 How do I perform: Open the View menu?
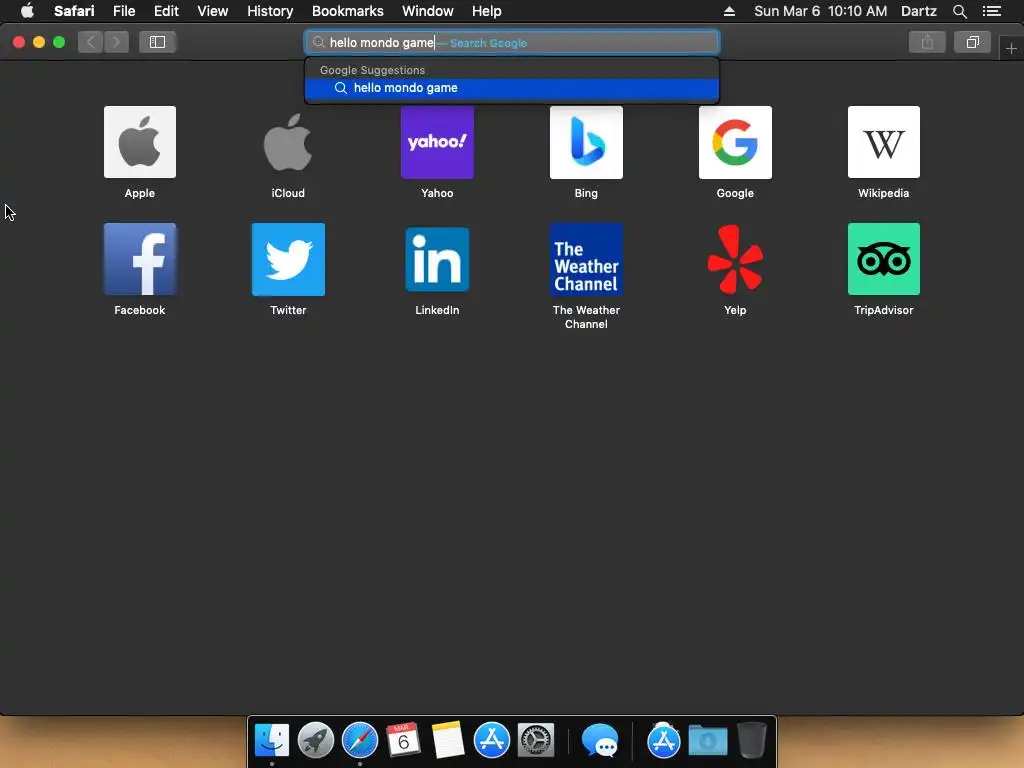click(213, 11)
